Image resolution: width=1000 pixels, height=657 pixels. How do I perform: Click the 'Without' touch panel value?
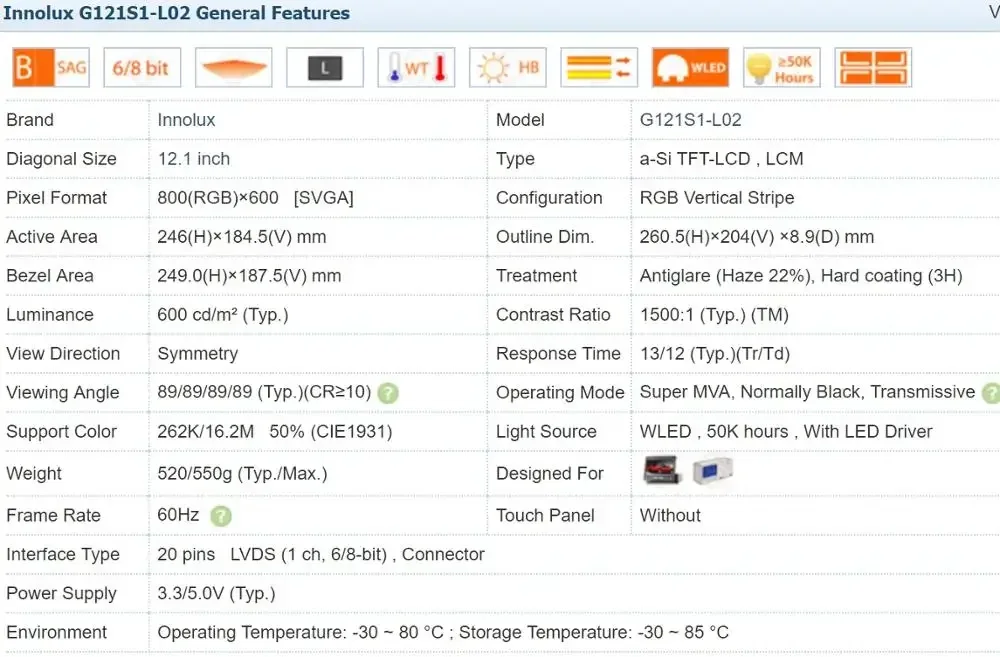(670, 515)
